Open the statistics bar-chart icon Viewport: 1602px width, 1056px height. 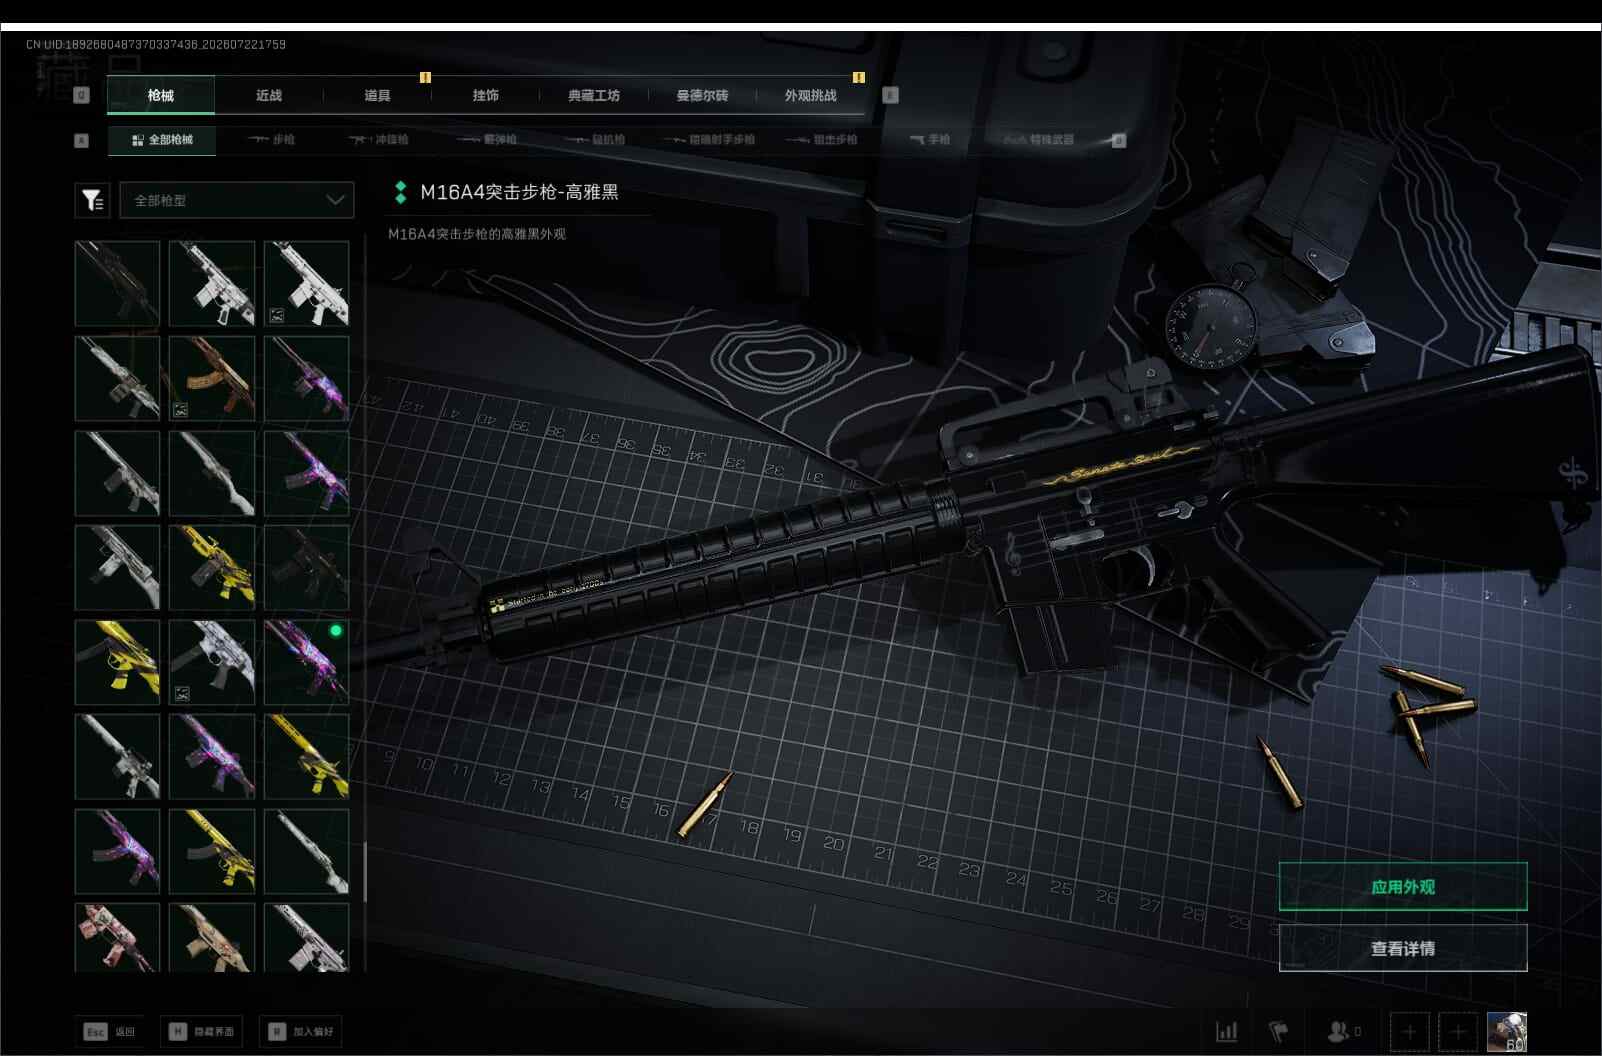pos(1227,1031)
